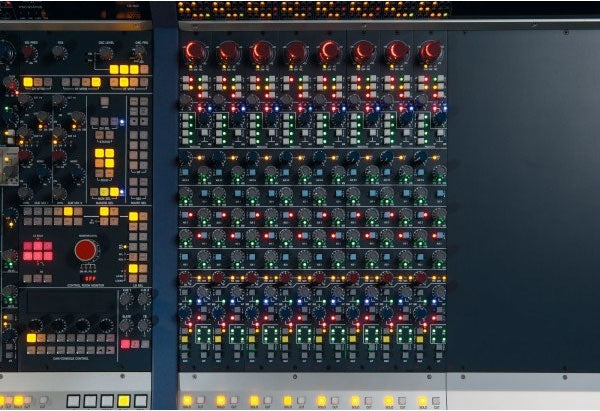Enable SOLO on the first channel strip
Image resolution: width=600 pixels, height=411 pixels.
pyautogui.click(x=187, y=400)
